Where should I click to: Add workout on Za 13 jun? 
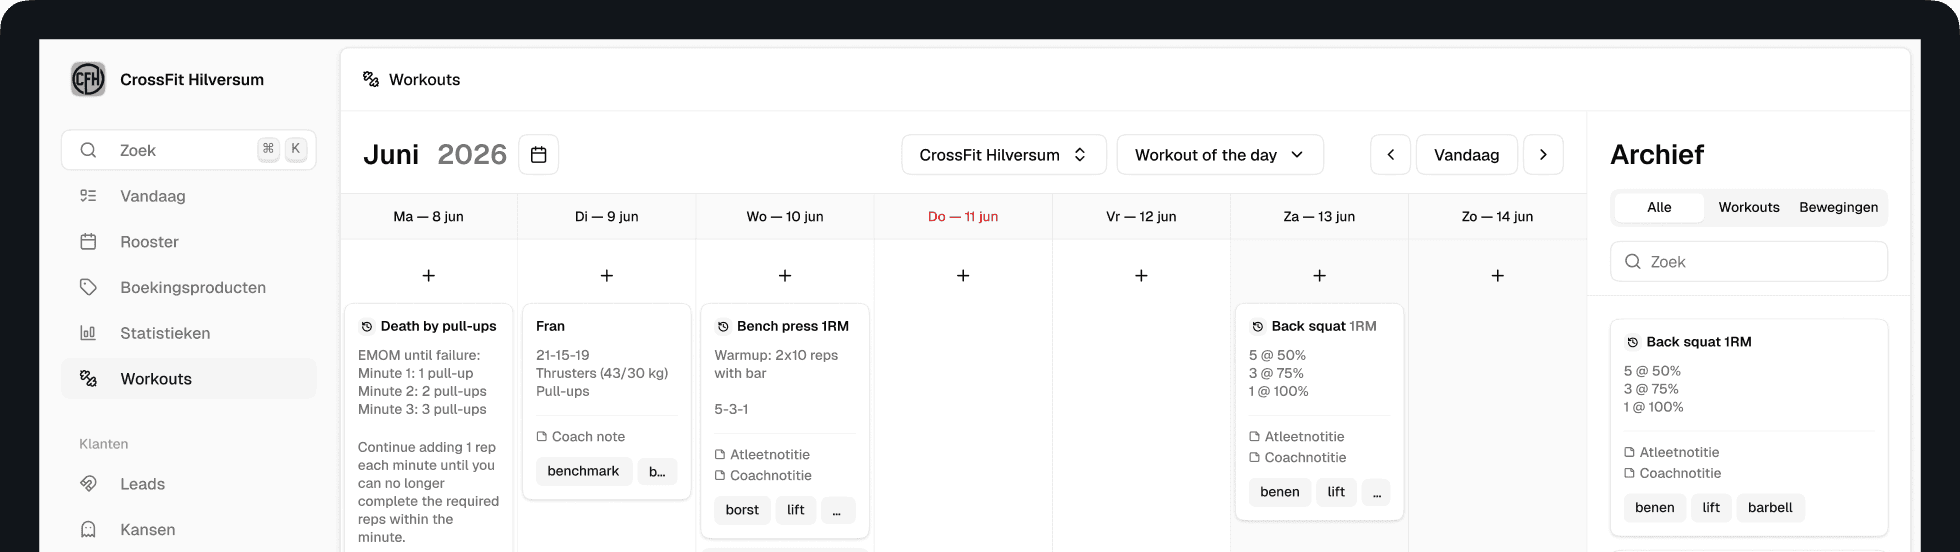coord(1319,275)
